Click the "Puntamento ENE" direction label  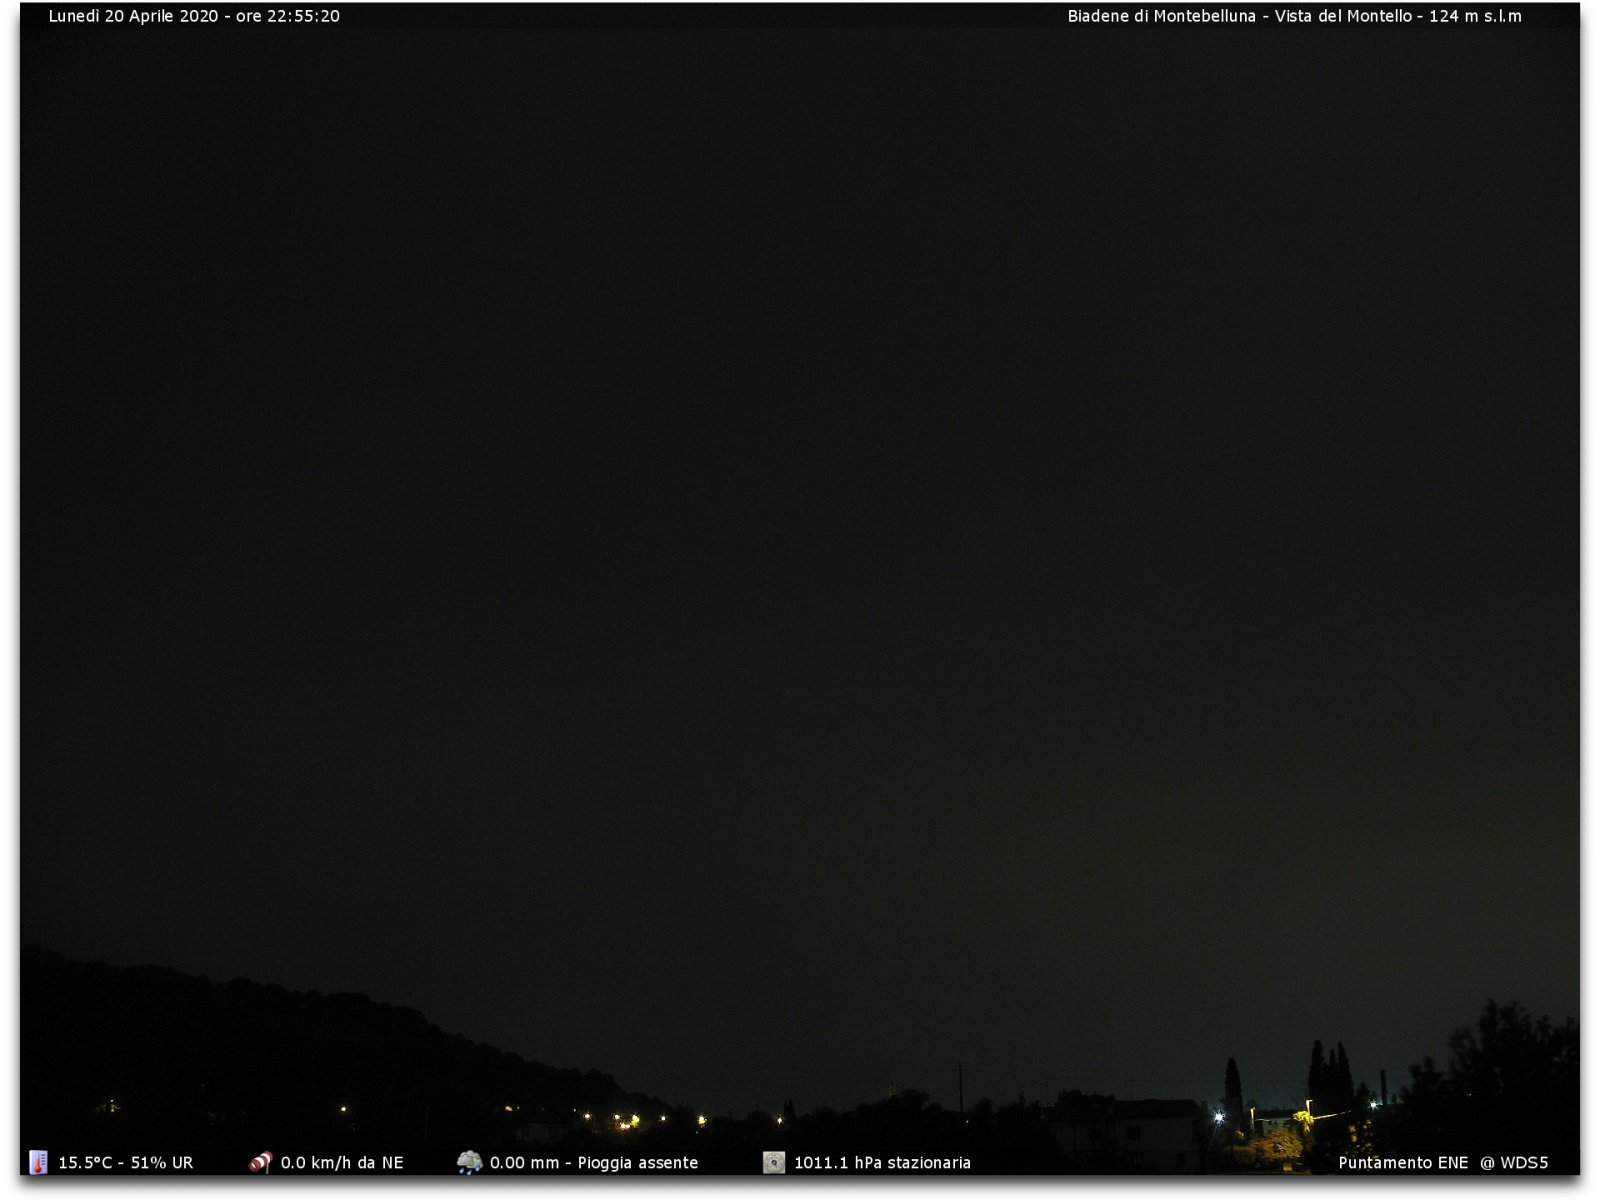[1403, 1163]
